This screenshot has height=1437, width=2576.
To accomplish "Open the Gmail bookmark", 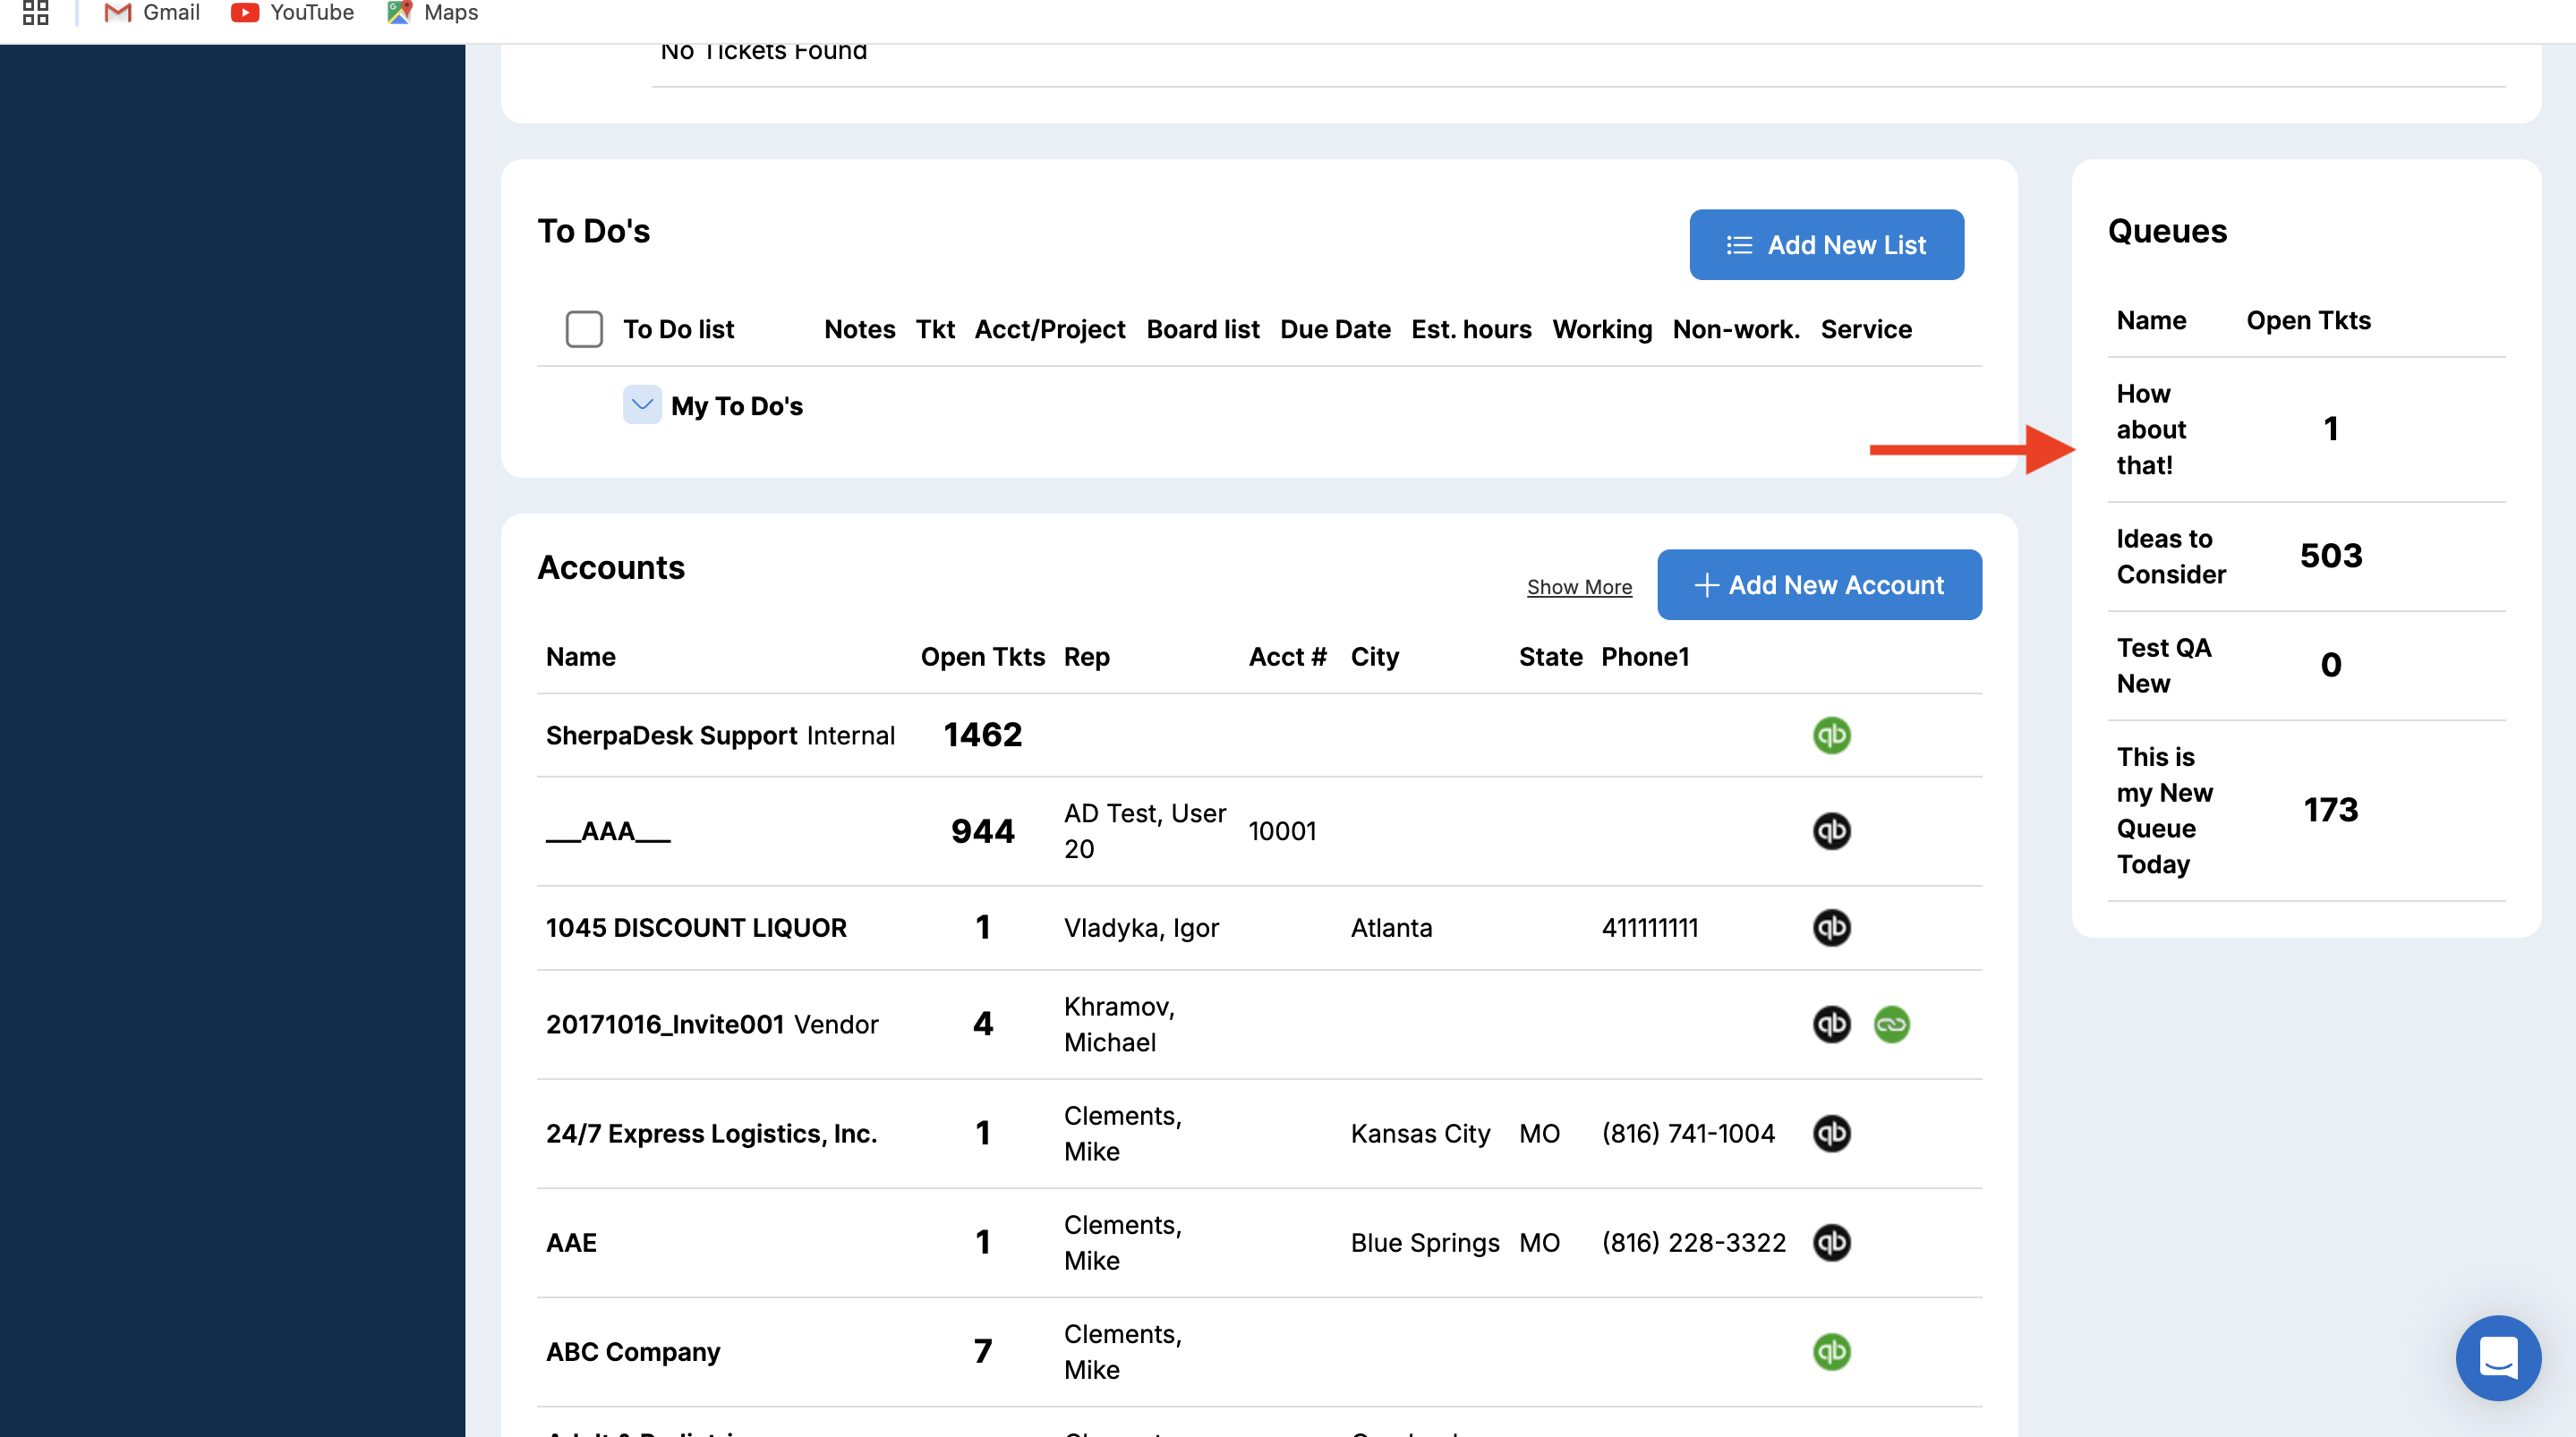I will click(152, 13).
